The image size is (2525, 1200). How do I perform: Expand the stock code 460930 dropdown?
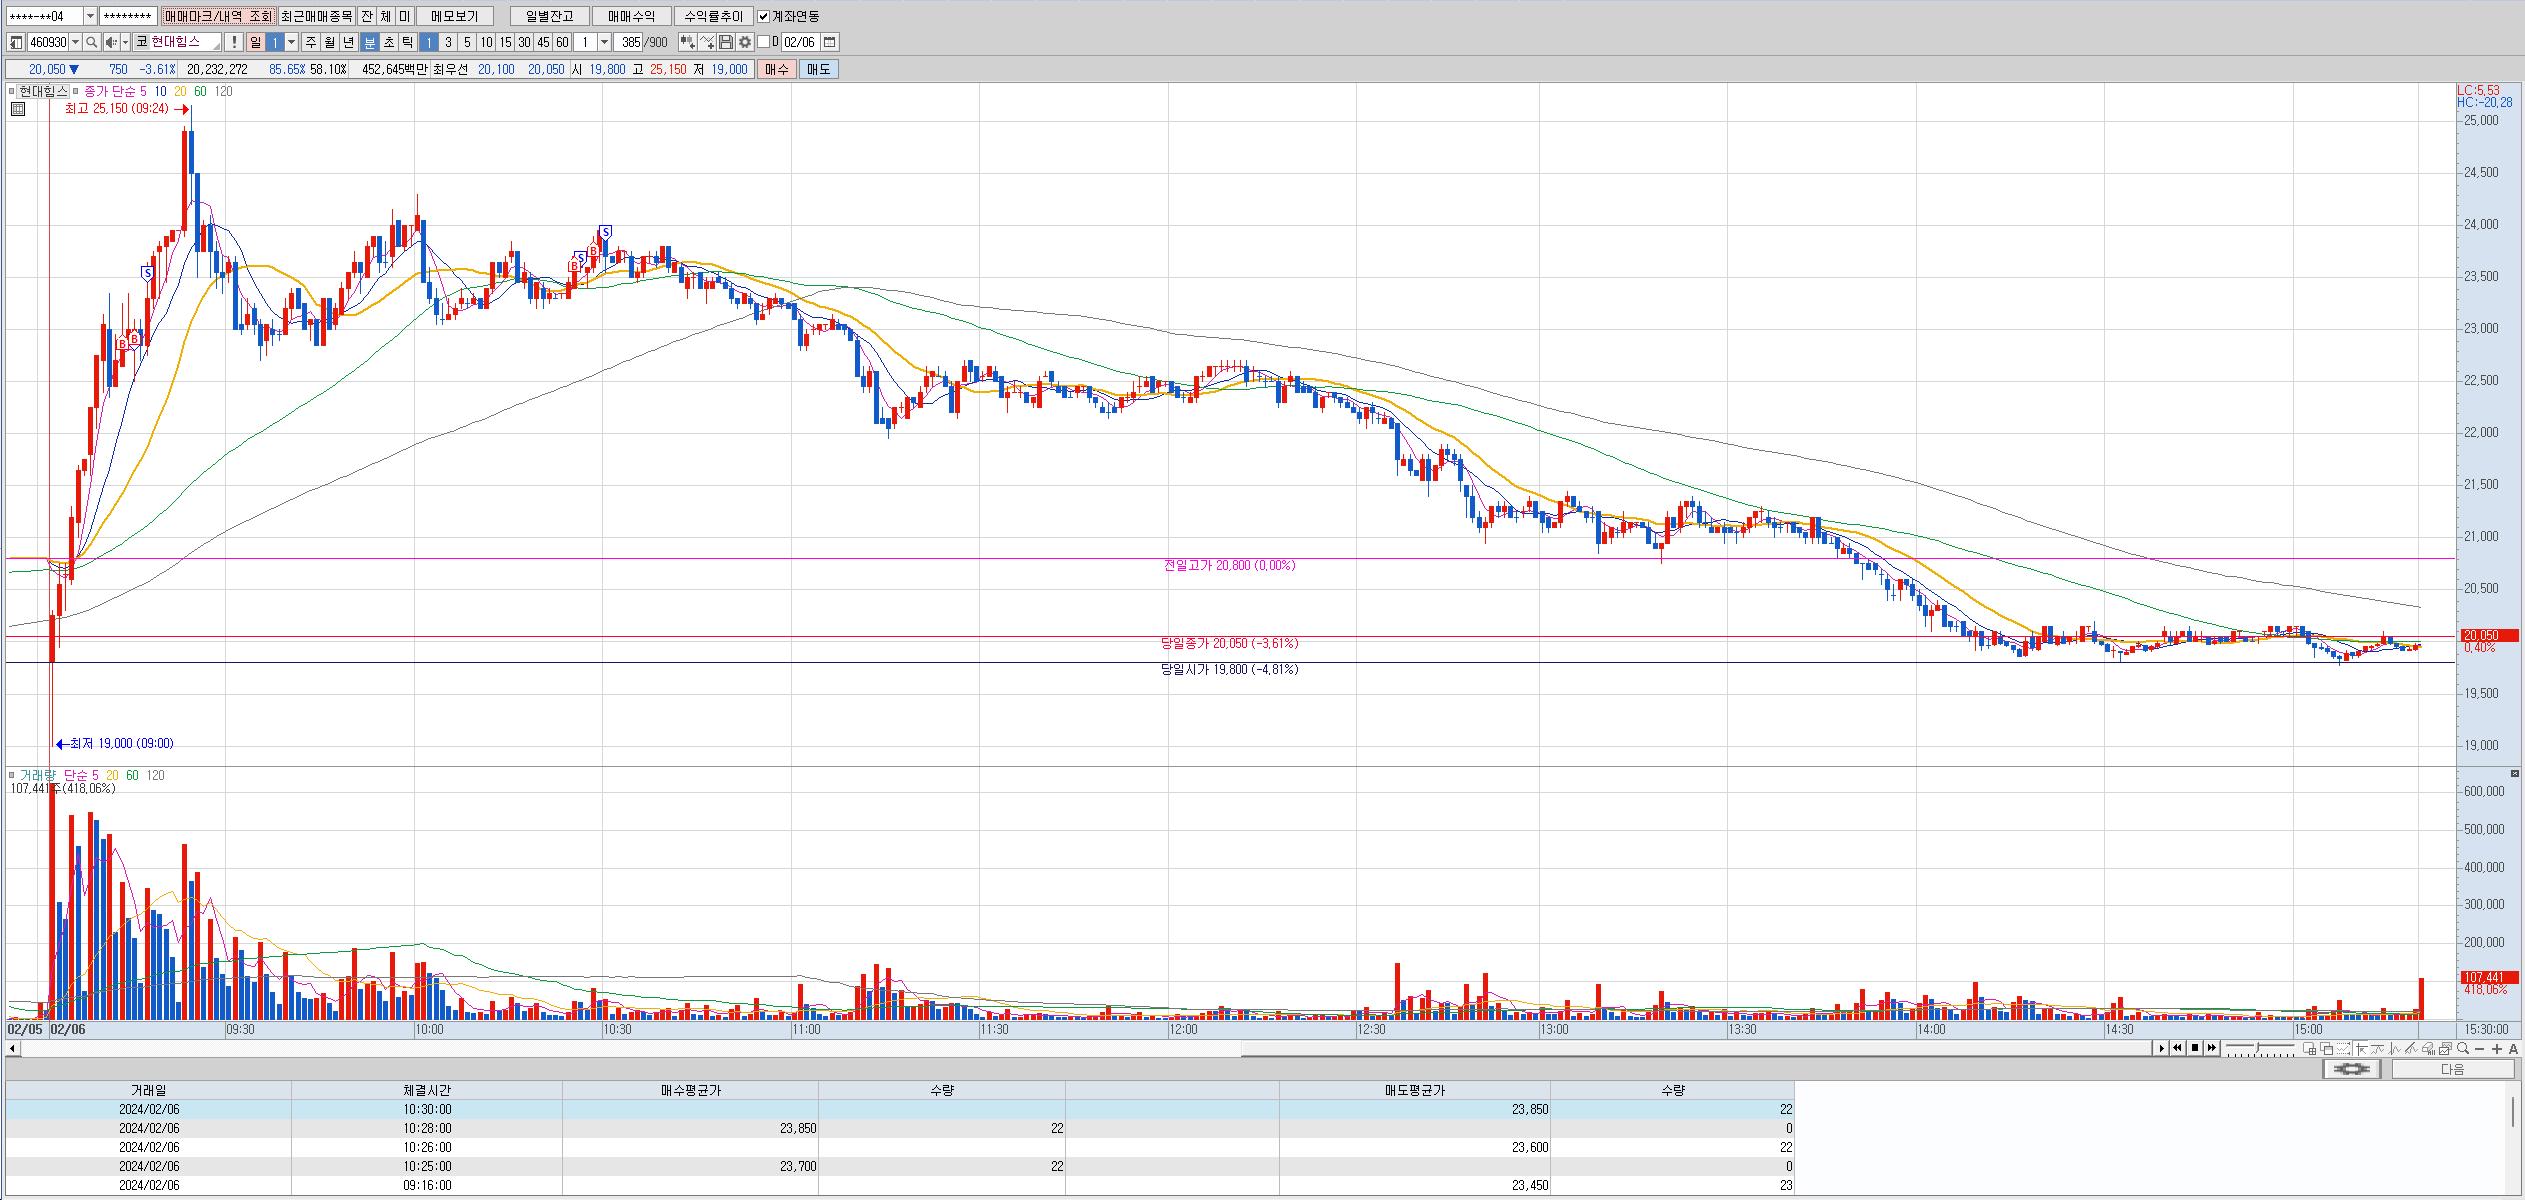pyautogui.click(x=76, y=42)
